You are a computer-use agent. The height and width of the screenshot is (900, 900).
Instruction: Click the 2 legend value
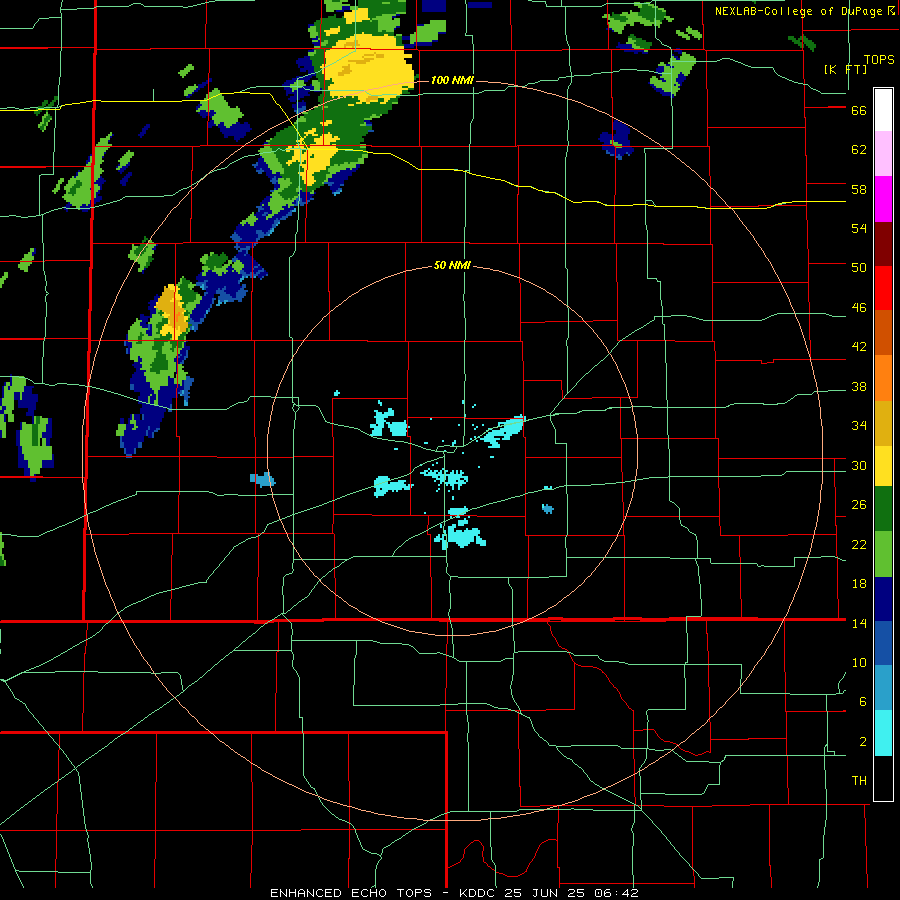click(x=863, y=742)
